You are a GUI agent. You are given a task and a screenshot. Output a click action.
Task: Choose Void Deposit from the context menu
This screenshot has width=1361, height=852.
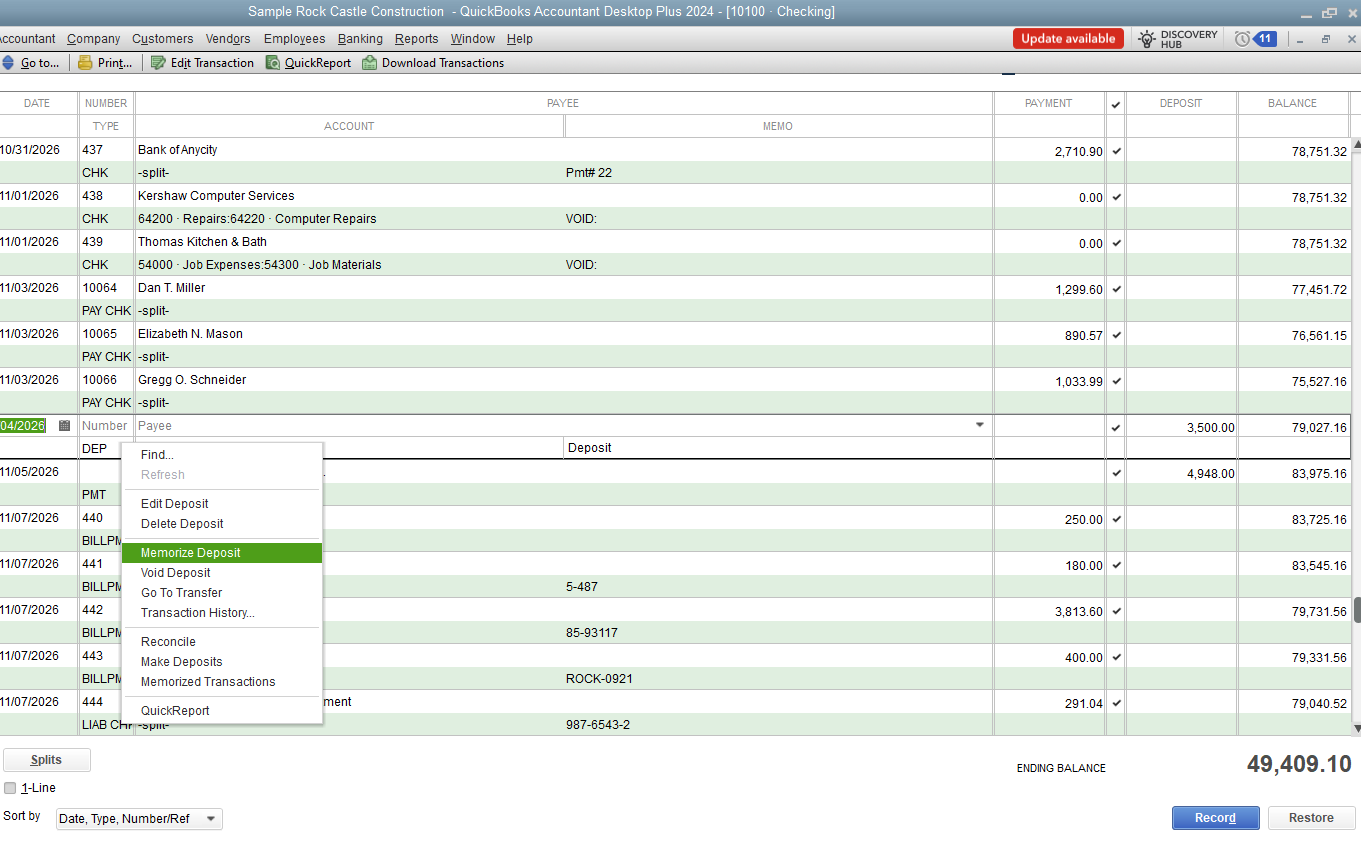coord(222,573)
